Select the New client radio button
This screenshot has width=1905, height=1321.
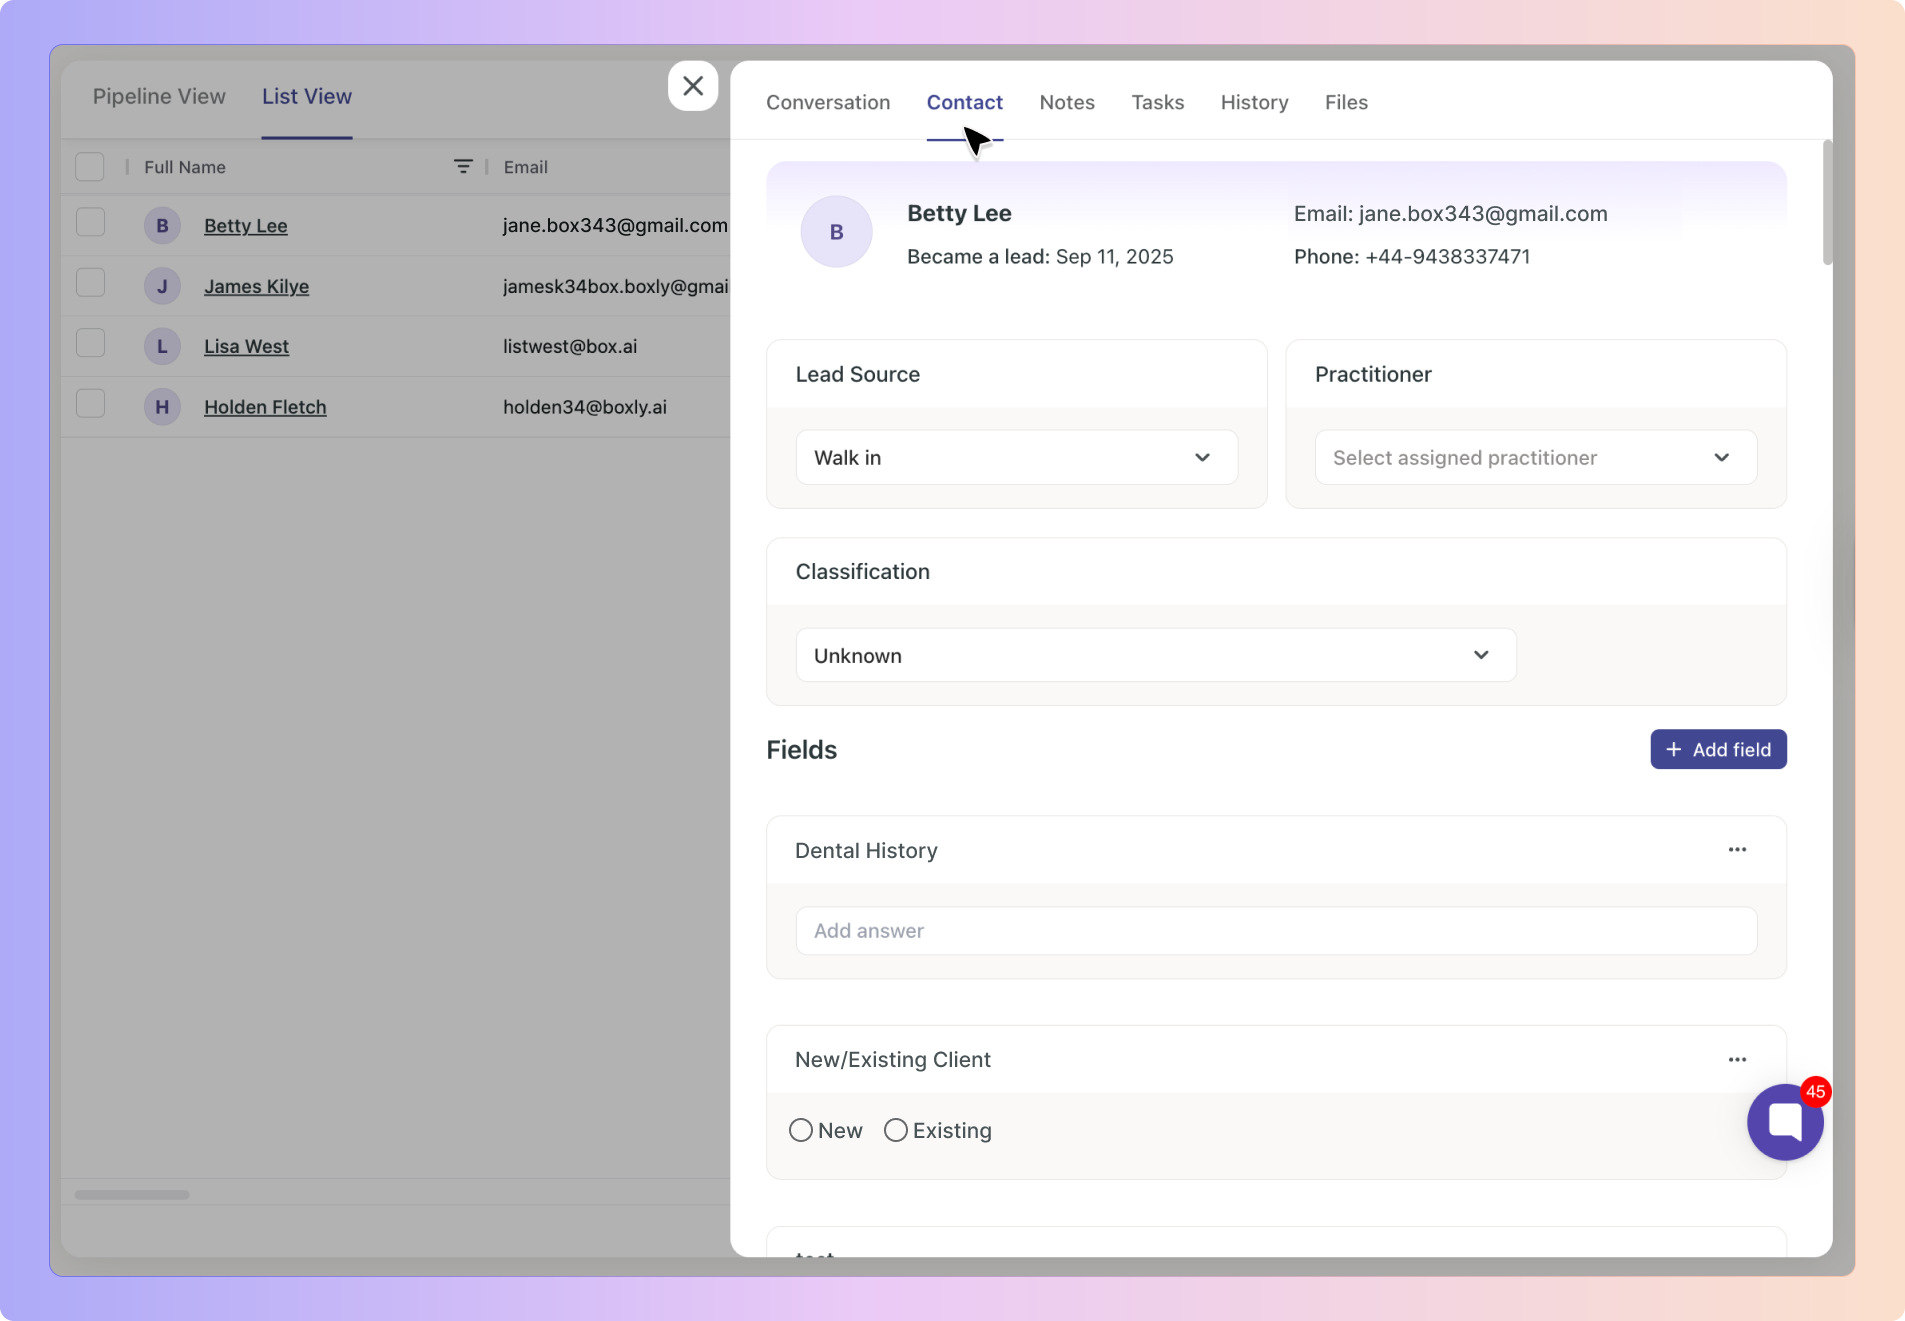pos(801,1130)
